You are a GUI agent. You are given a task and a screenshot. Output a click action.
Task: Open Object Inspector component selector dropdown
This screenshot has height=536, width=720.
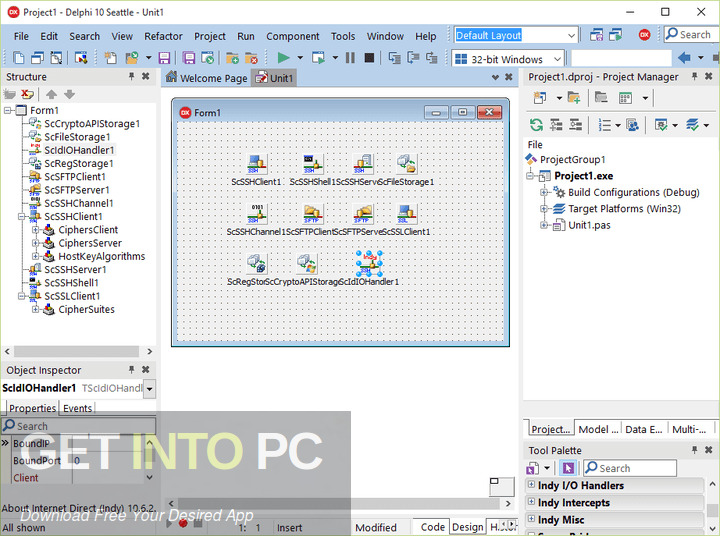(x=149, y=389)
